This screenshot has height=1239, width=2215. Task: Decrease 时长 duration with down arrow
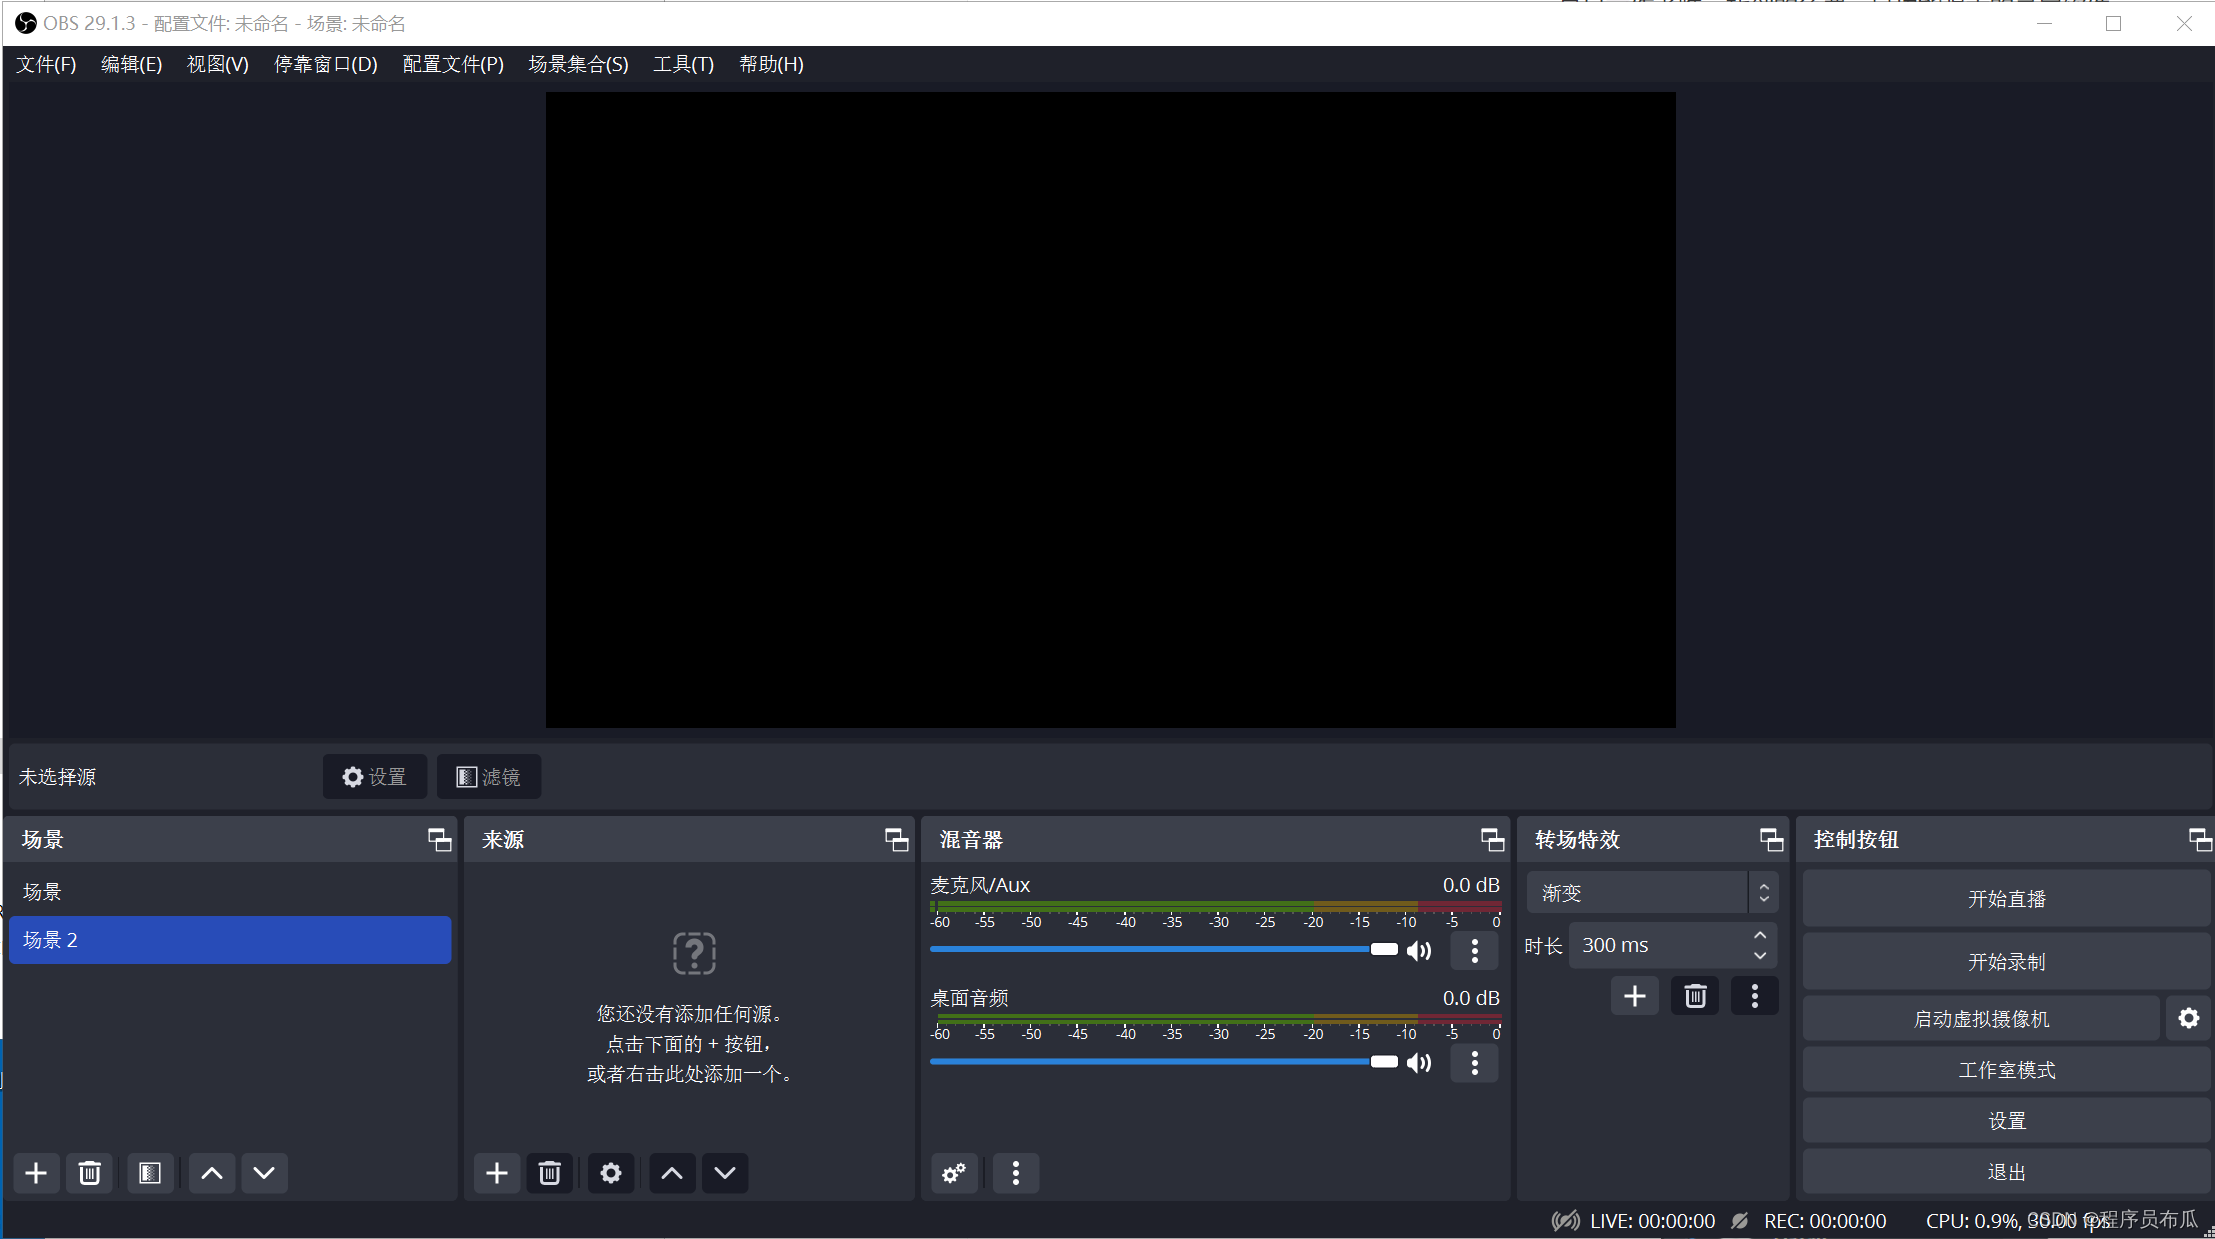(1760, 956)
